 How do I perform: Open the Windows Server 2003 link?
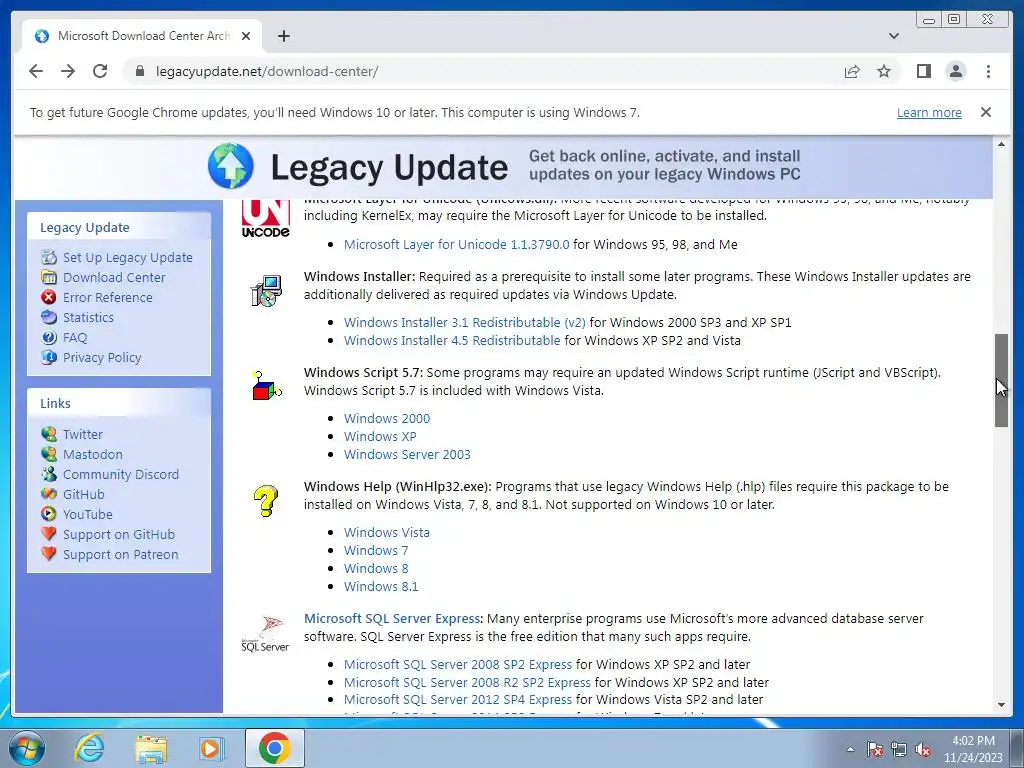coord(407,455)
